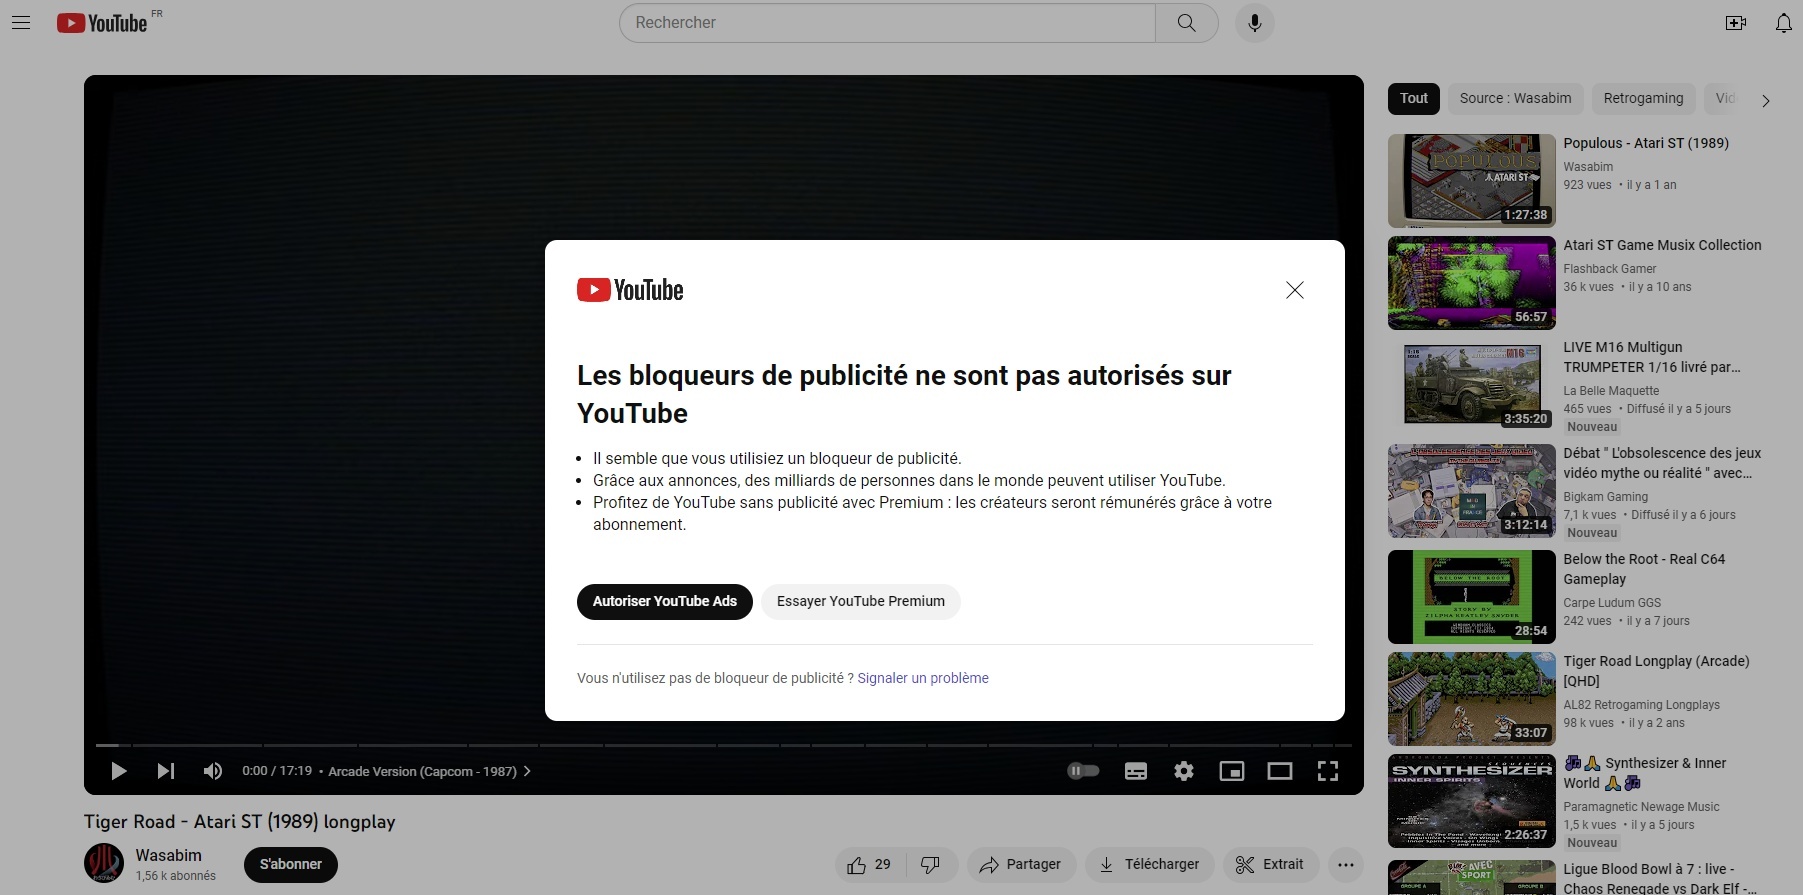Open player settings gear
The image size is (1803, 895).
coord(1184,771)
